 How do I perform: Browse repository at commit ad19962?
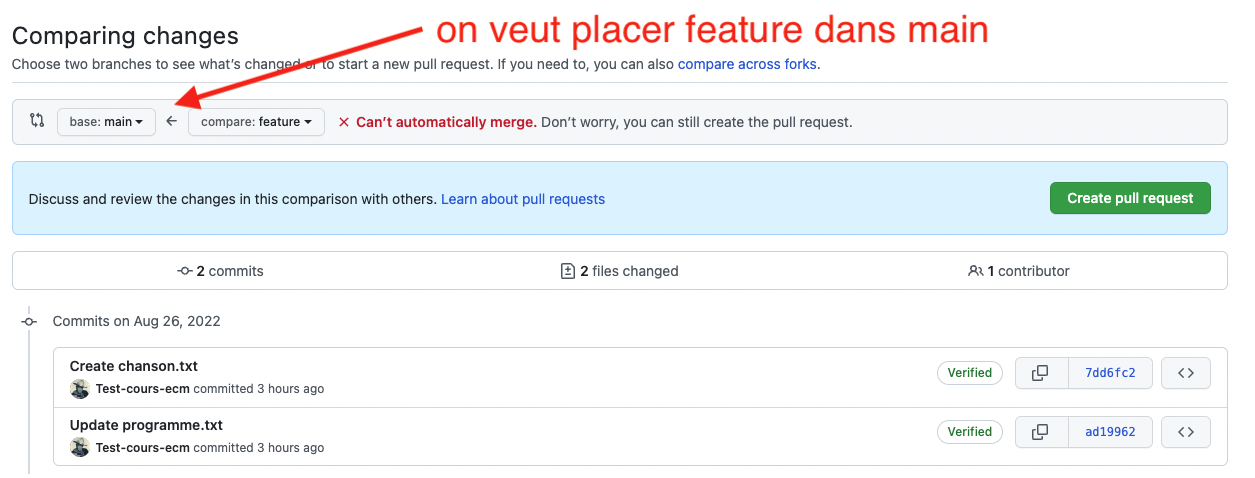click(1186, 432)
